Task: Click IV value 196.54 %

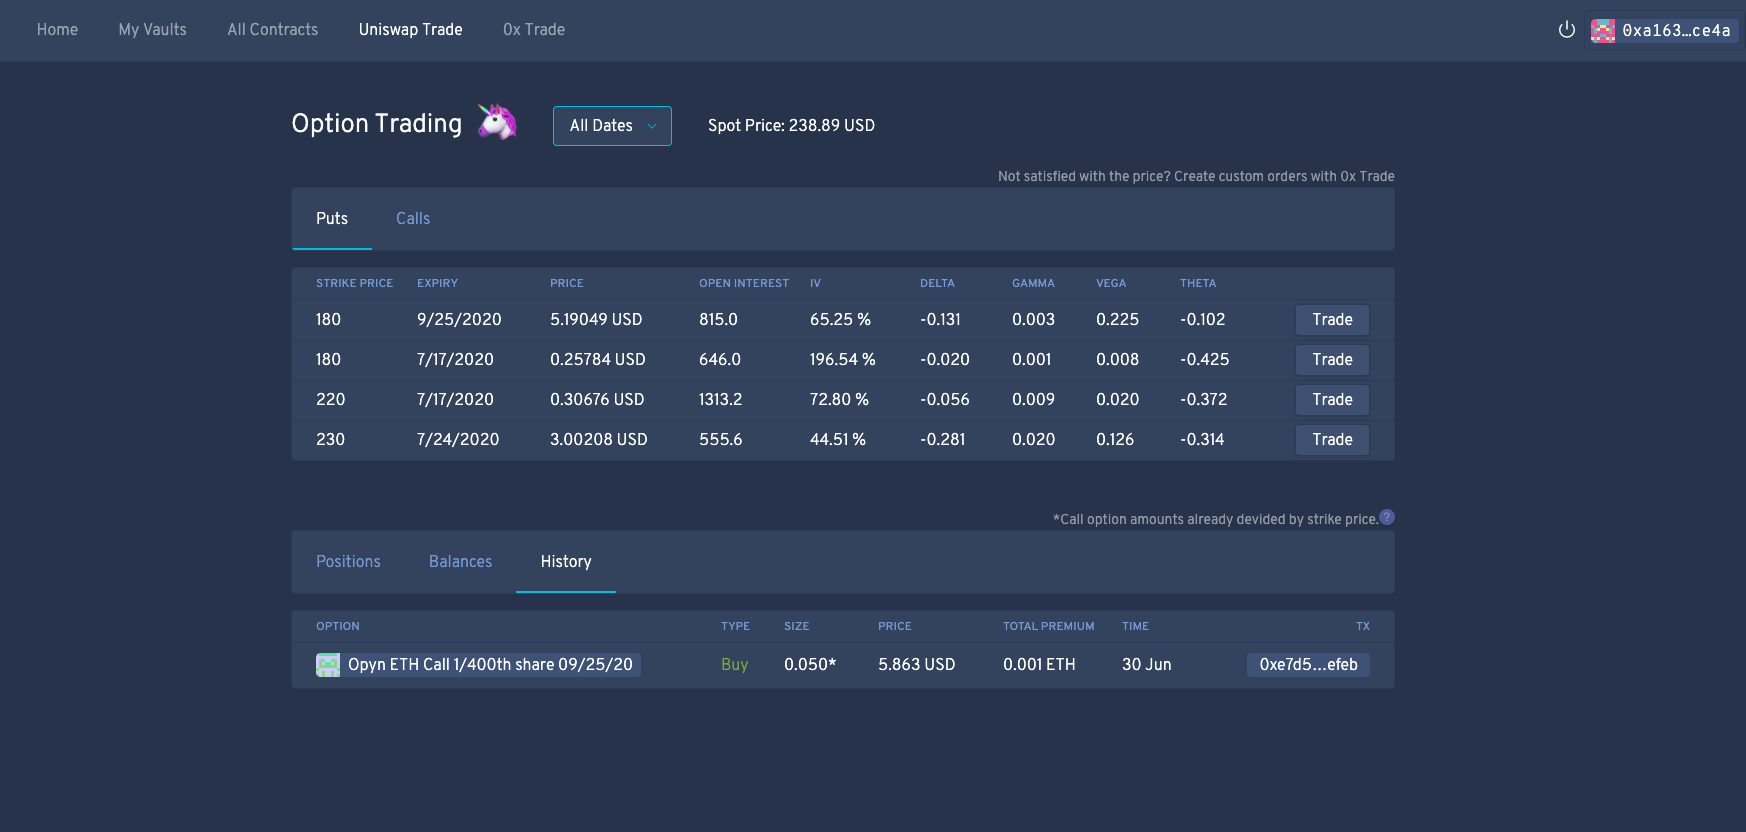Action: click(843, 360)
